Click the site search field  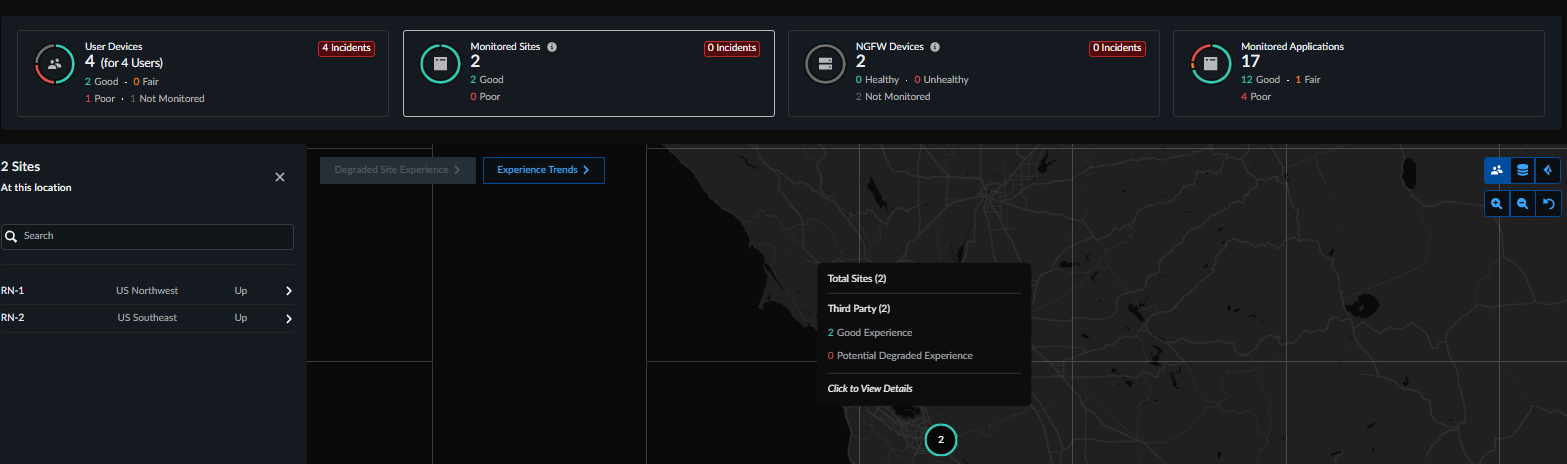[x=147, y=236]
